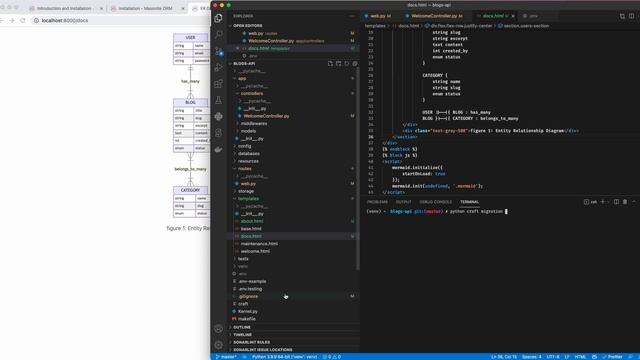
Task: Expand the OUTLINE section
Action: [x=242, y=327]
